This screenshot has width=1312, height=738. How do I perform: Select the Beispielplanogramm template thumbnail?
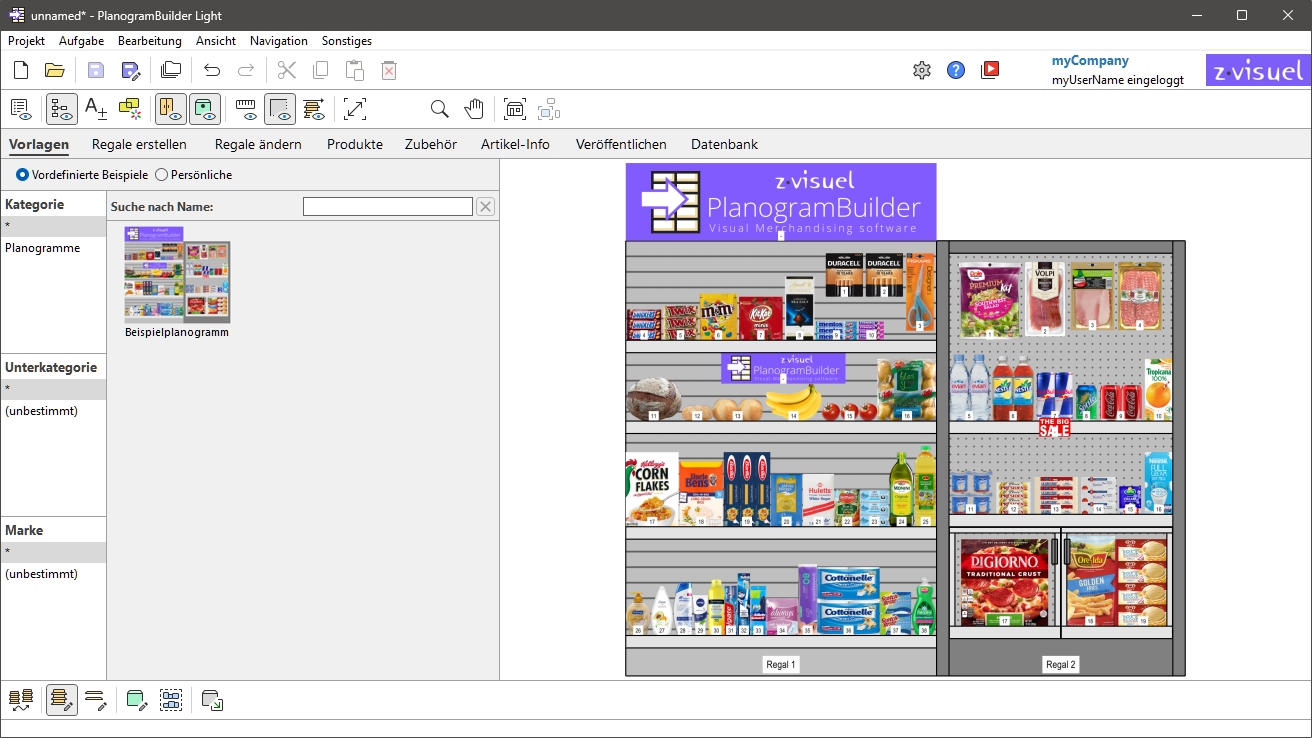(177, 282)
